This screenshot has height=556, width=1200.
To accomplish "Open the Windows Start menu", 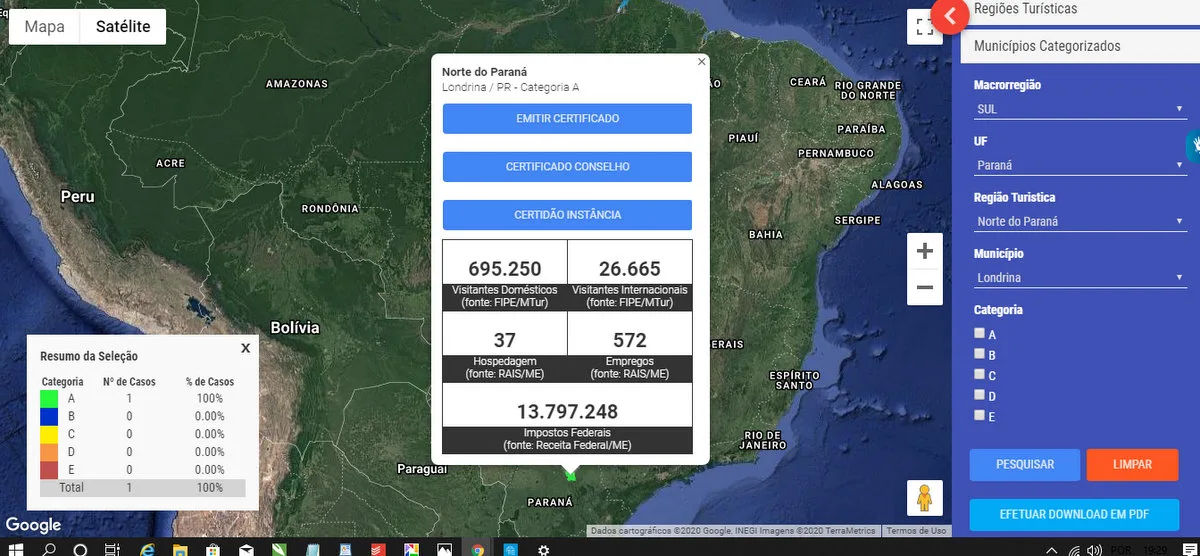I will pos(16,549).
